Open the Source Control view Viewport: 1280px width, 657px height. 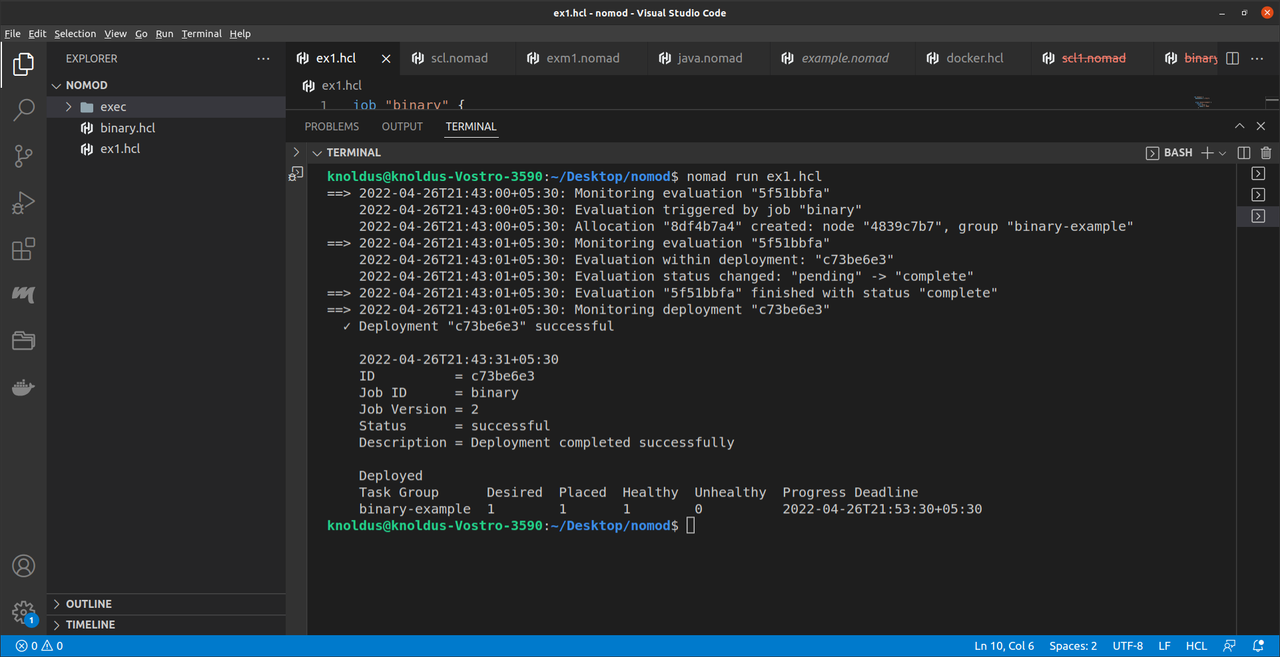click(23, 155)
